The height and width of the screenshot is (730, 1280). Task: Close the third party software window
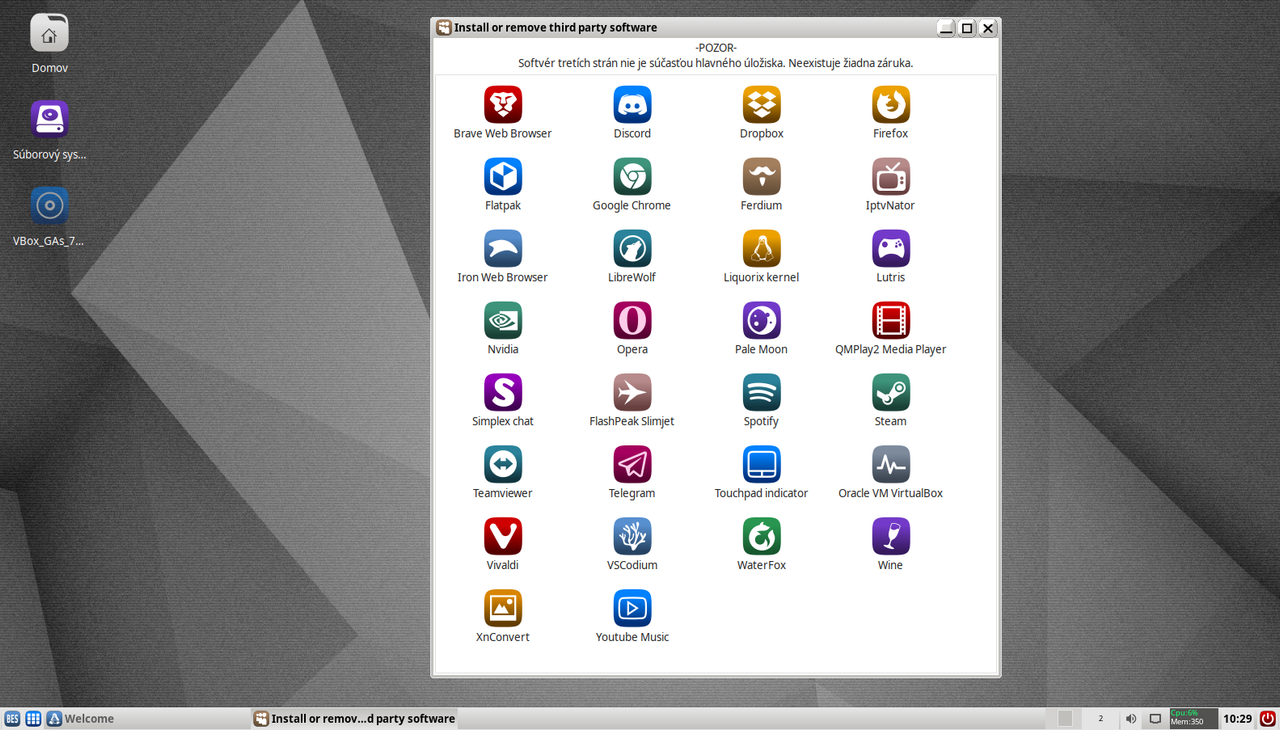pos(988,28)
